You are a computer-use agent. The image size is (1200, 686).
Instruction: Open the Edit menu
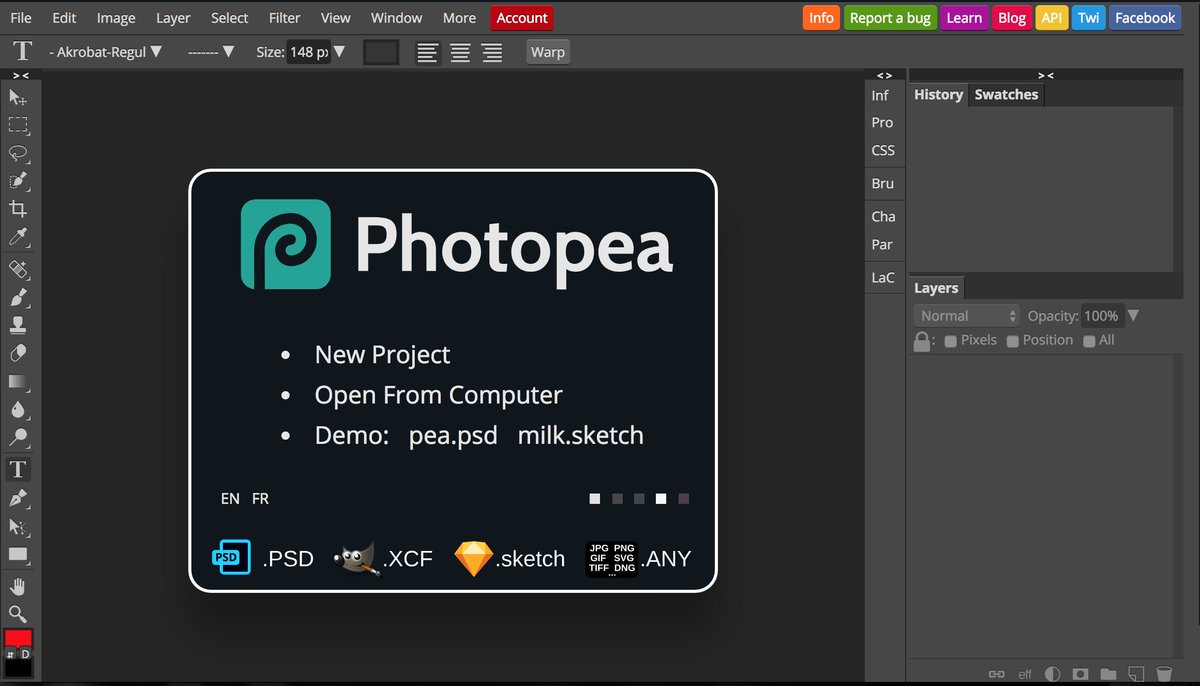tap(64, 18)
